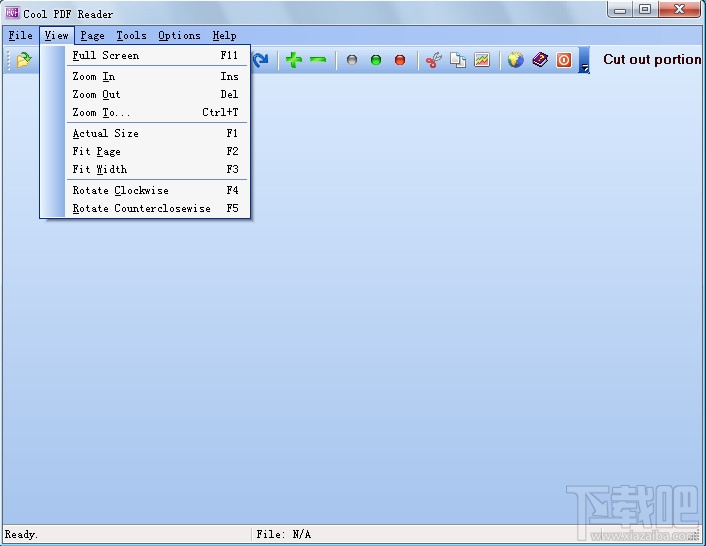
Task: Click the green circle toolbar button
Action: (x=376, y=60)
